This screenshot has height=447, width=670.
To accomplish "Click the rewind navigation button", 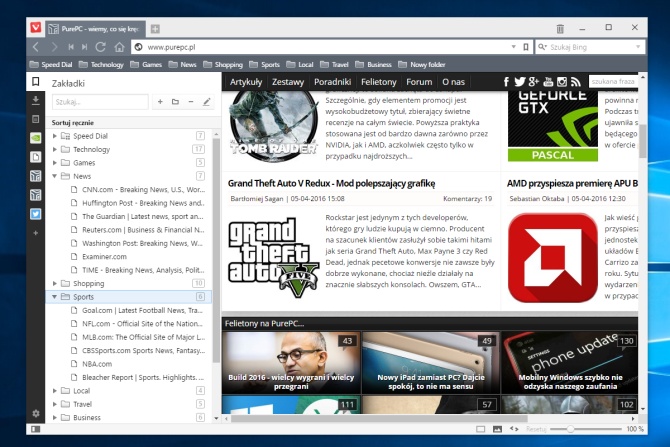I will (x=71, y=47).
